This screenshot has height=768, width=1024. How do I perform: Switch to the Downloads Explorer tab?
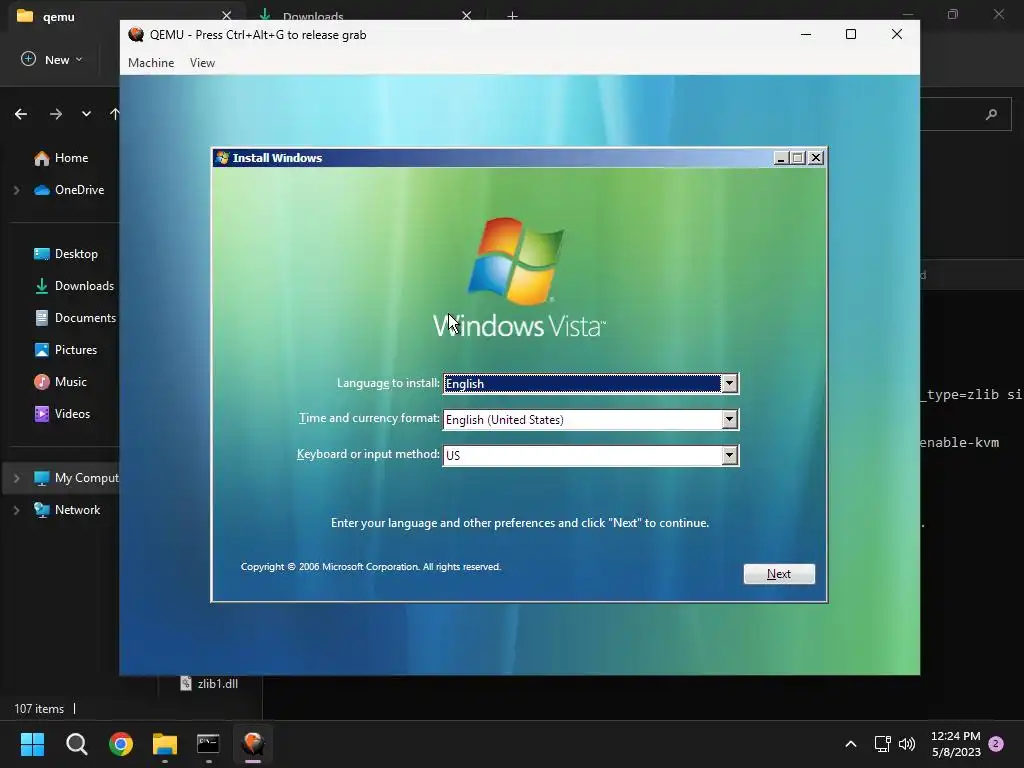click(313, 16)
